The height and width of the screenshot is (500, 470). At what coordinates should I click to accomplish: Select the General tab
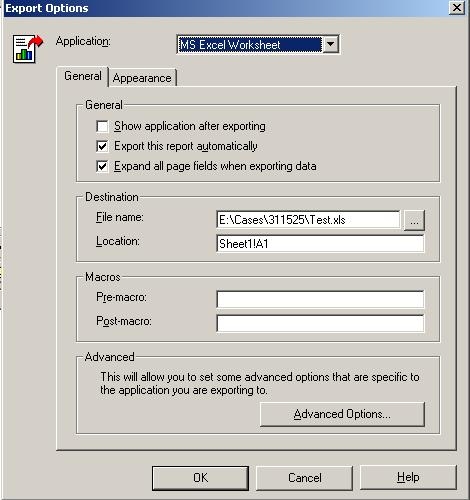pos(83,76)
